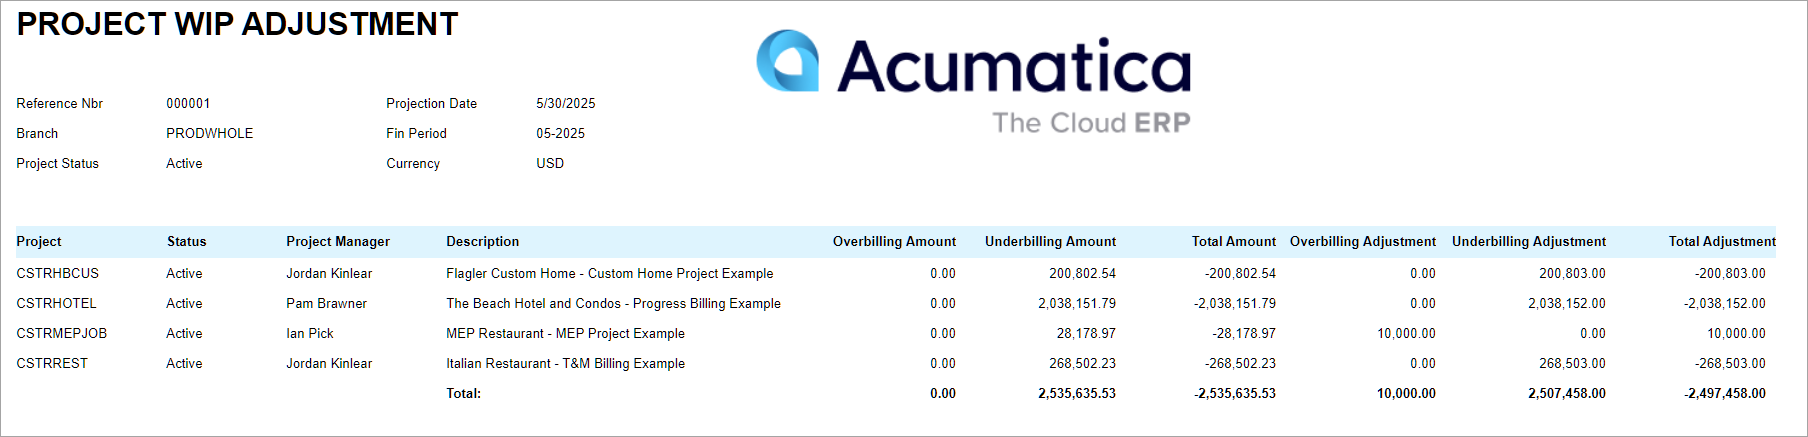
Task: Click the Acumatica logo icon
Action: click(787, 61)
